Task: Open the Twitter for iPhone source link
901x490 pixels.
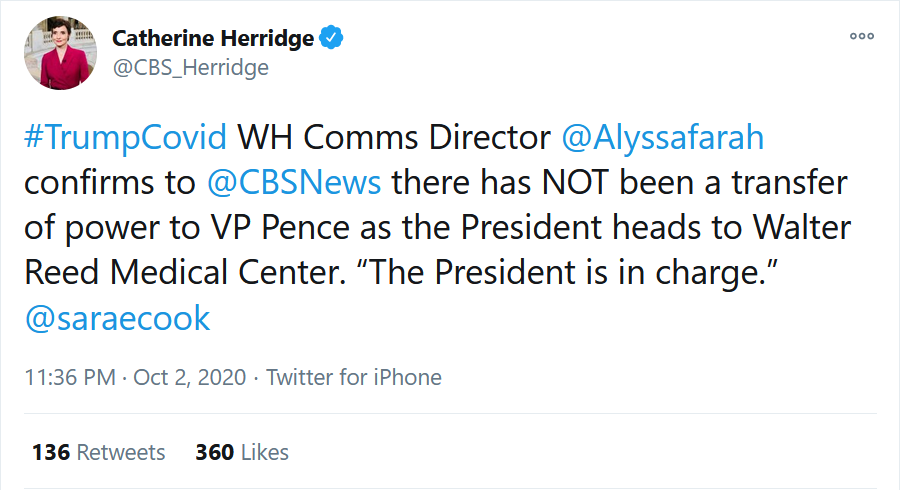Action: click(x=353, y=377)
